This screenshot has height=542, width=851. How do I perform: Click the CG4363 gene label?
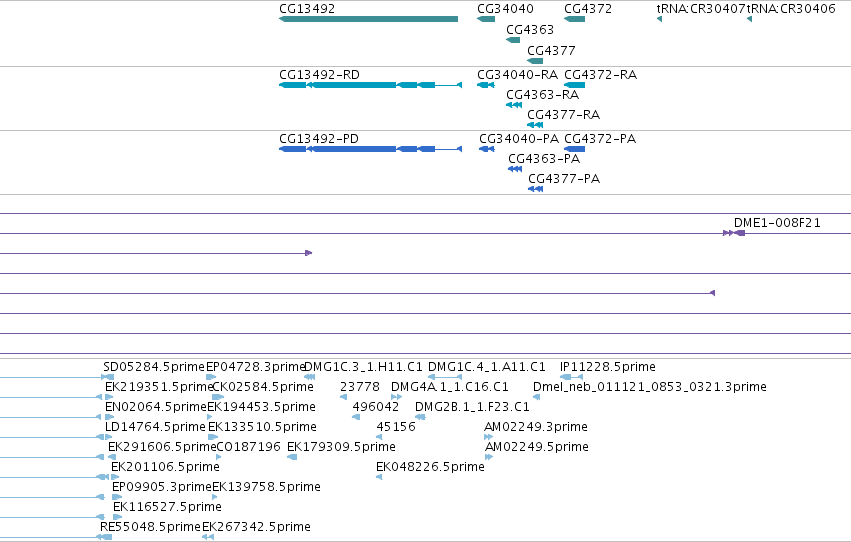point(530,29)
